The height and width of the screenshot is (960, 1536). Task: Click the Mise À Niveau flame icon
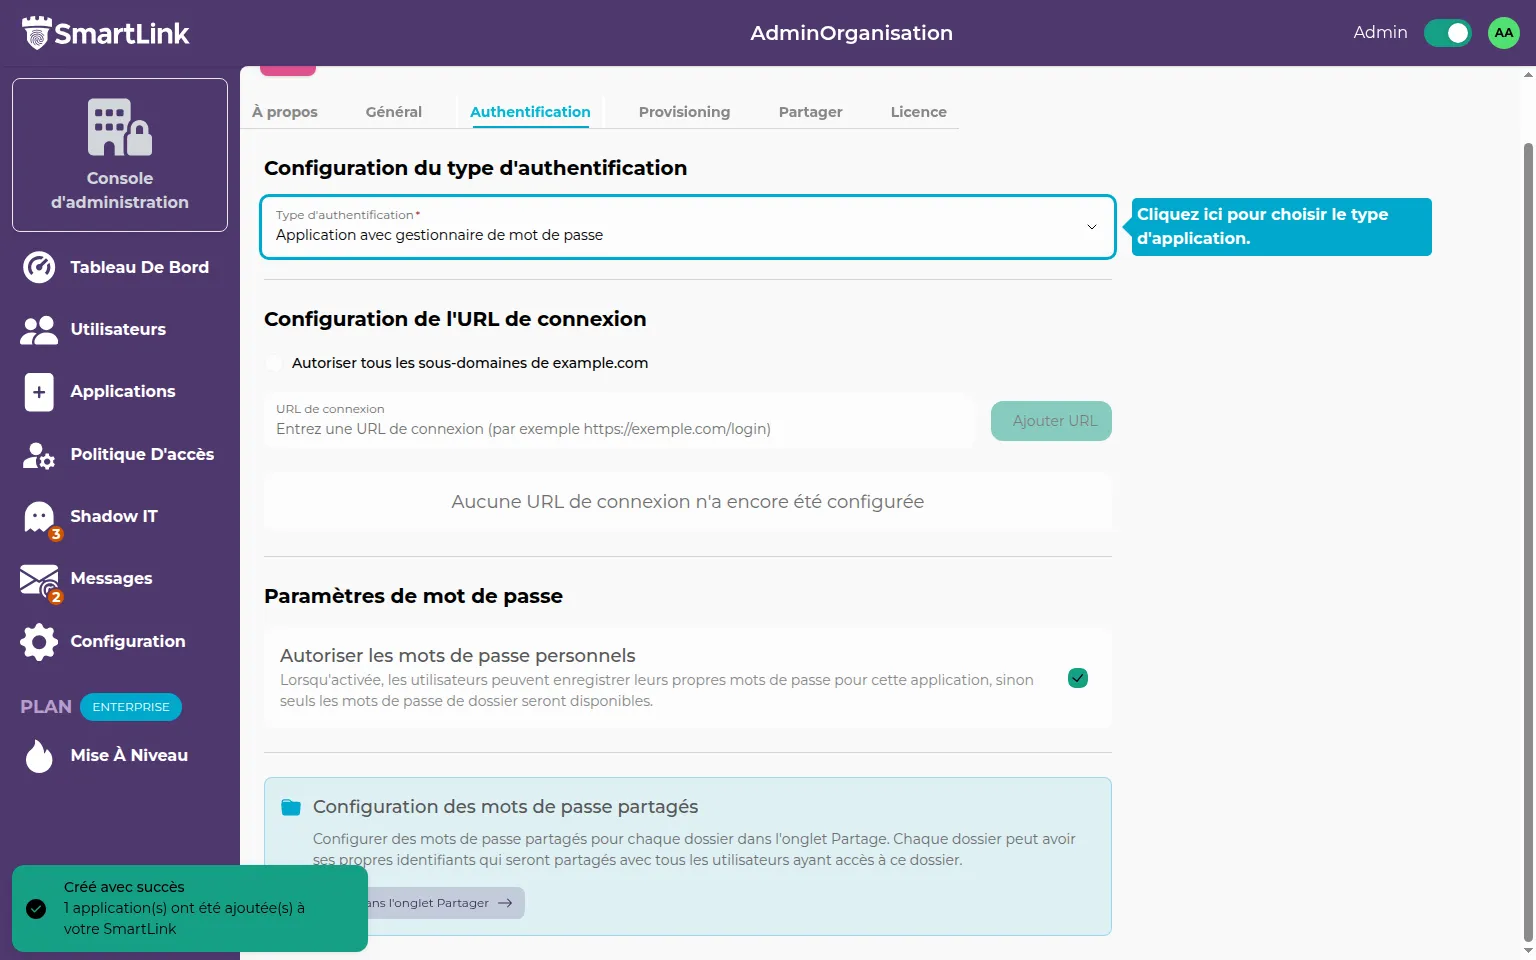(x=39, y=756)
